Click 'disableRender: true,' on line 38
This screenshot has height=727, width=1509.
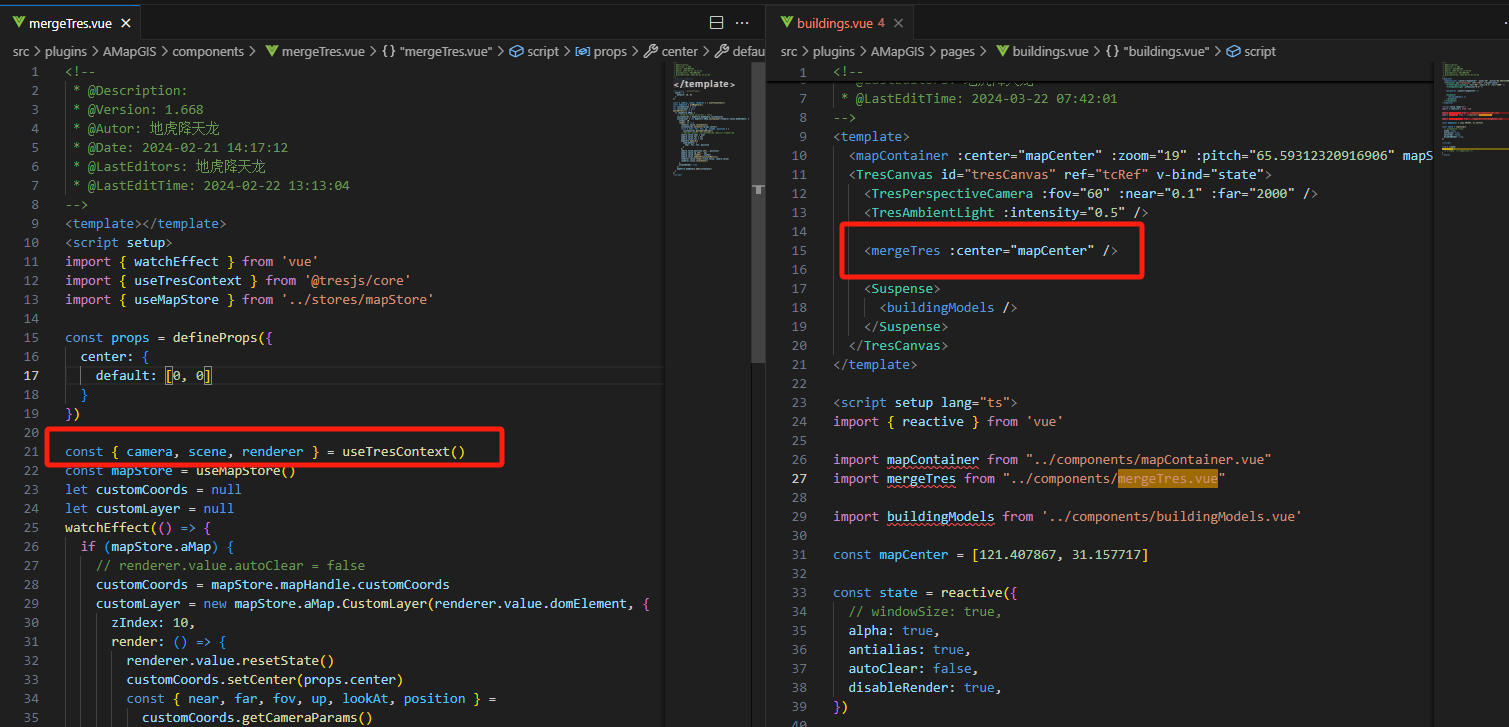(x=925, y=687)
